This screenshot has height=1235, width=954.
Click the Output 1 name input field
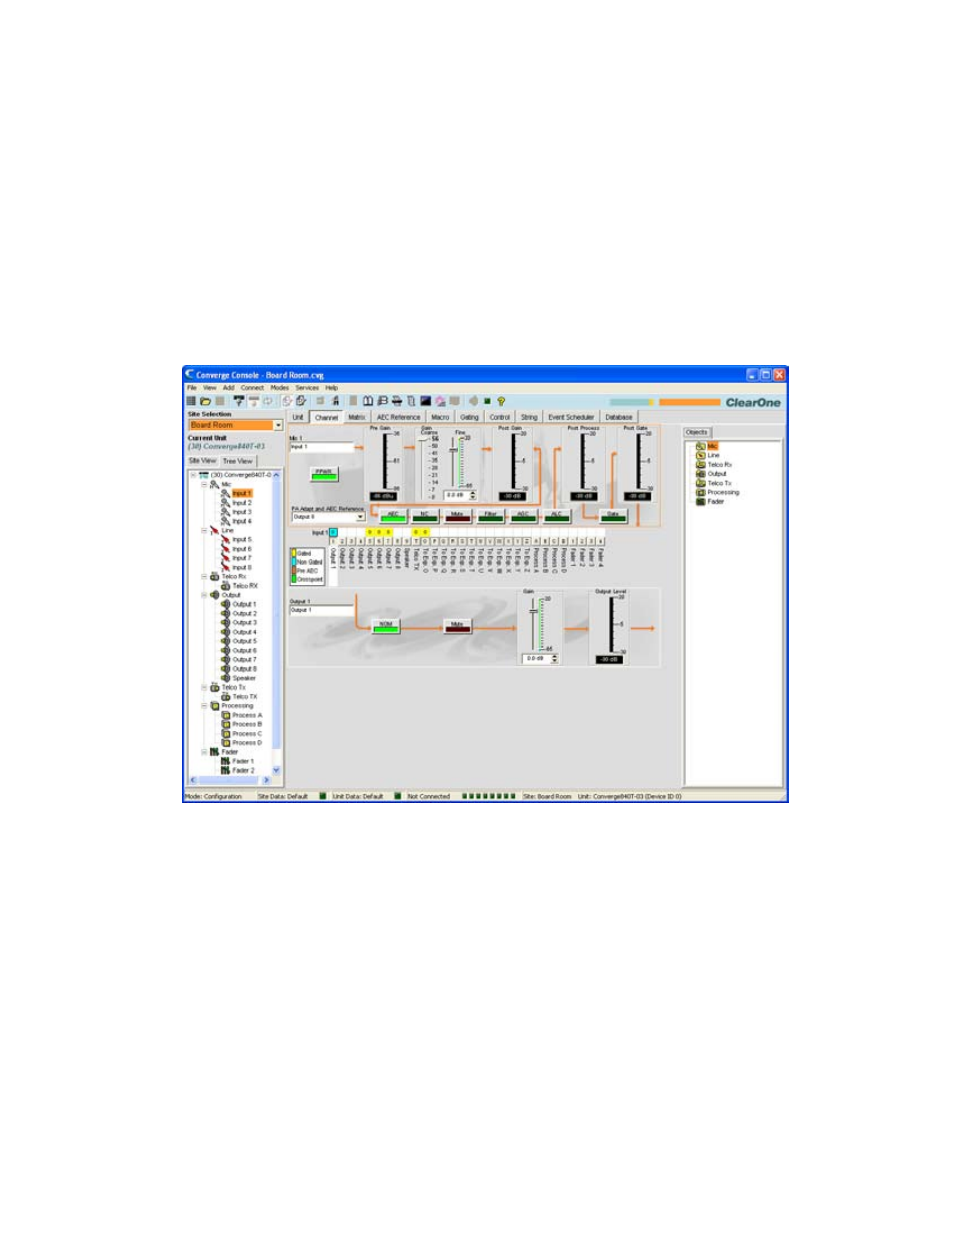click(322, 610)
